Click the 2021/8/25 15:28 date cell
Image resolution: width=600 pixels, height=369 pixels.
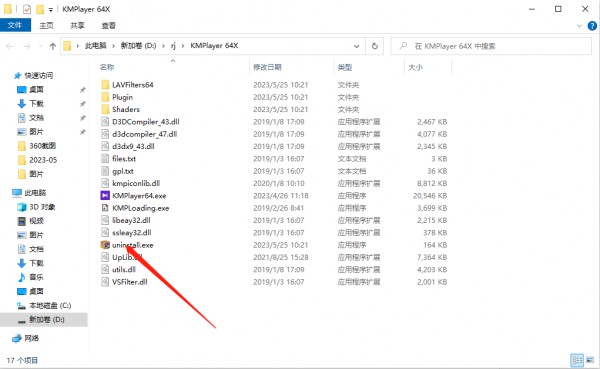coord(280,257)
